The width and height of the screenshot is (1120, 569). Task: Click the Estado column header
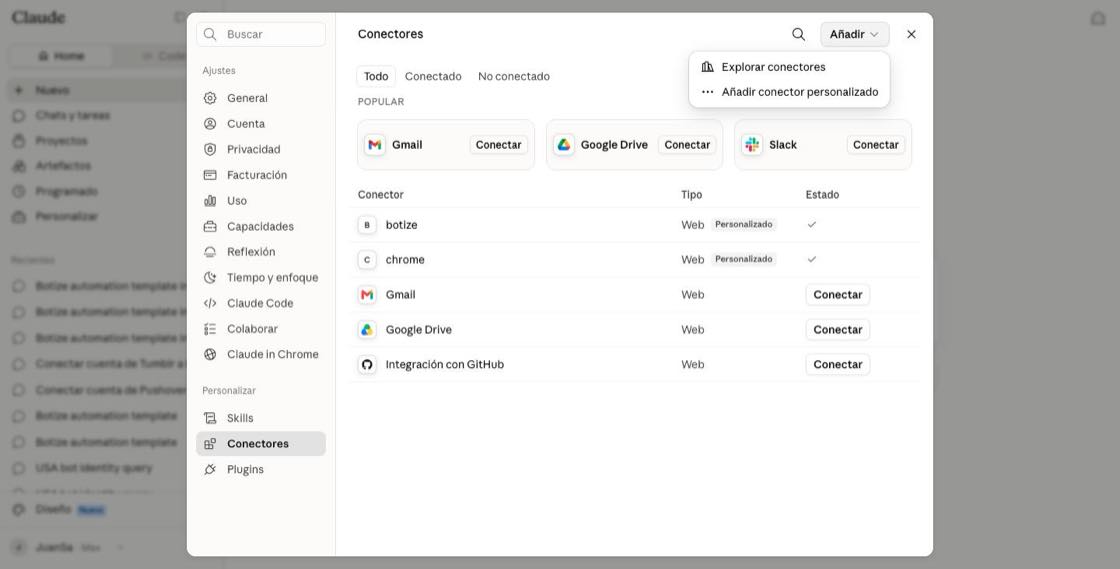coord(822,195)
